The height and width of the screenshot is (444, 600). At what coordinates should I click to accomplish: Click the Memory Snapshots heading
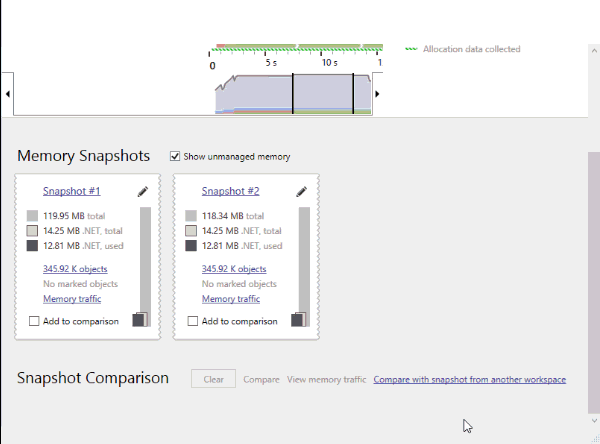tap(83, 156)
